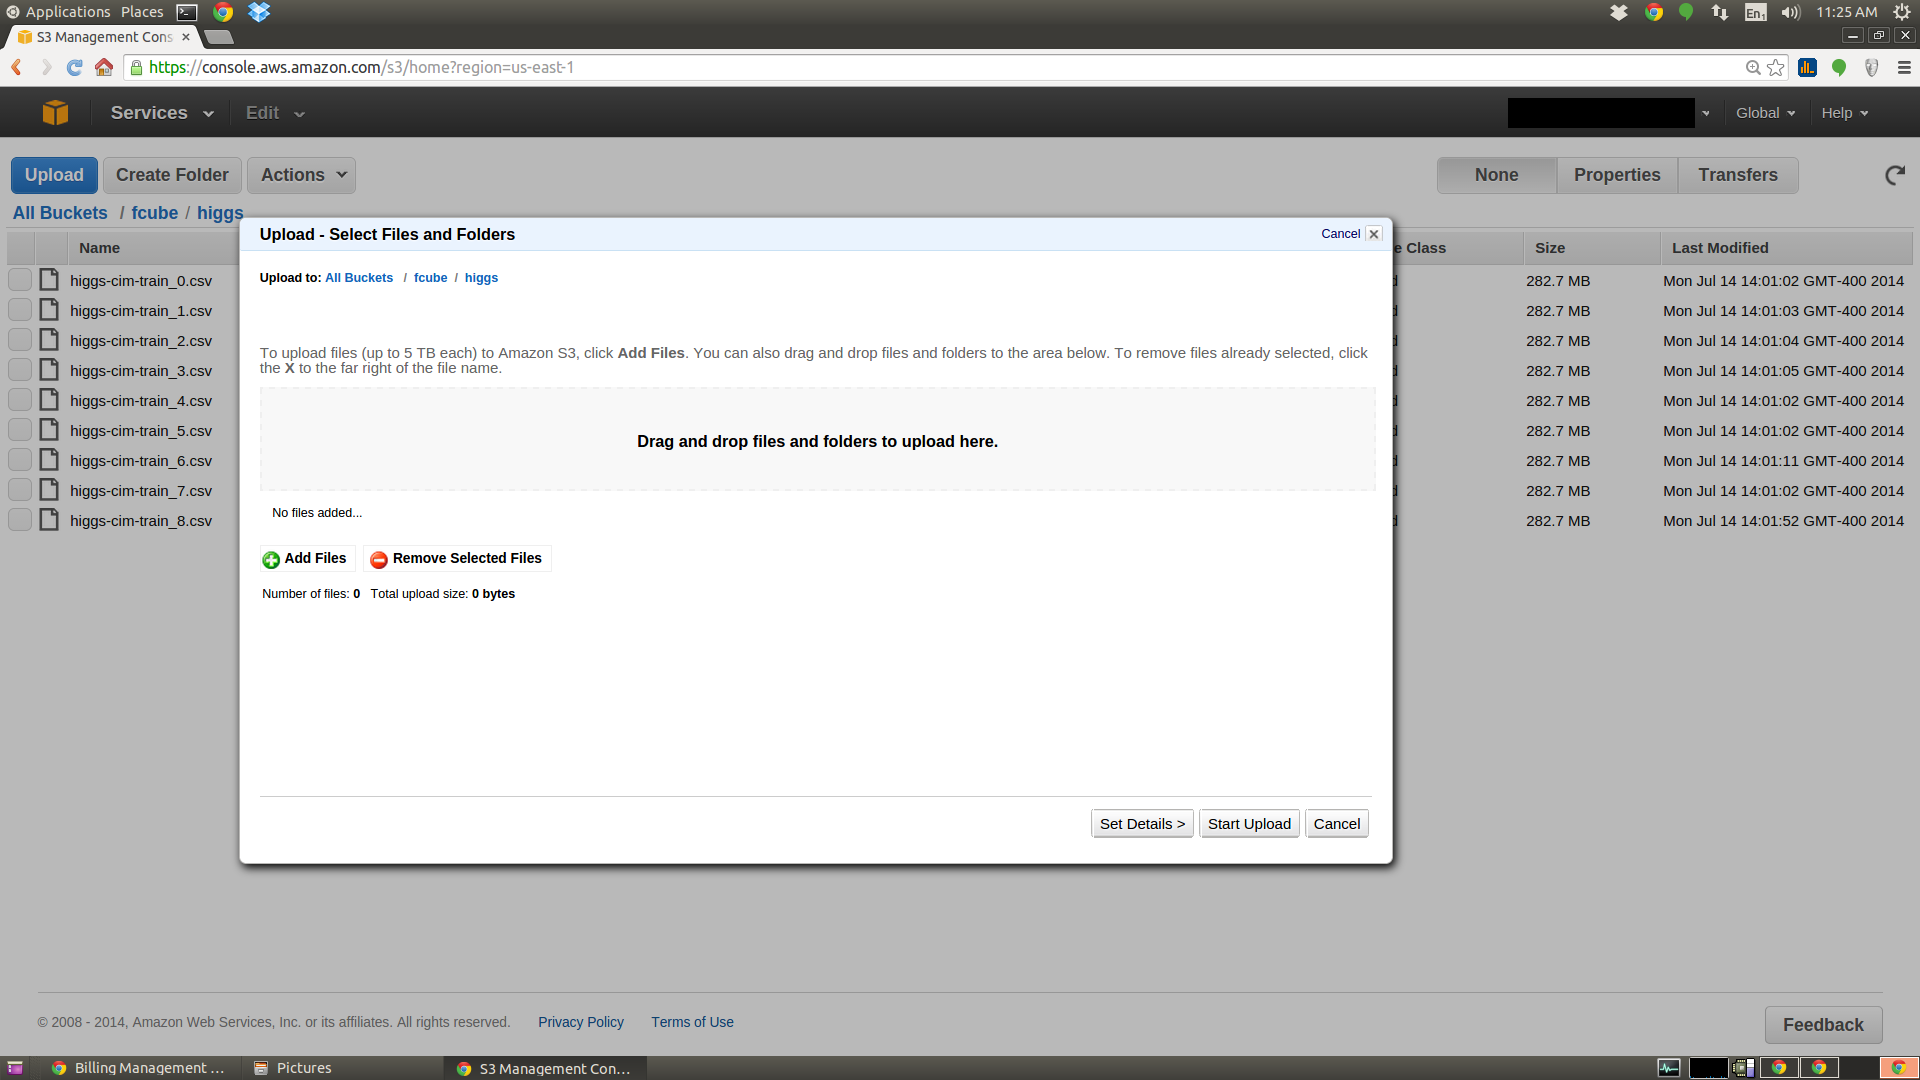Check the box for higgs-cim-train_8.csv
This screenshot has width=1920, height=1080.
coord(20,520)
